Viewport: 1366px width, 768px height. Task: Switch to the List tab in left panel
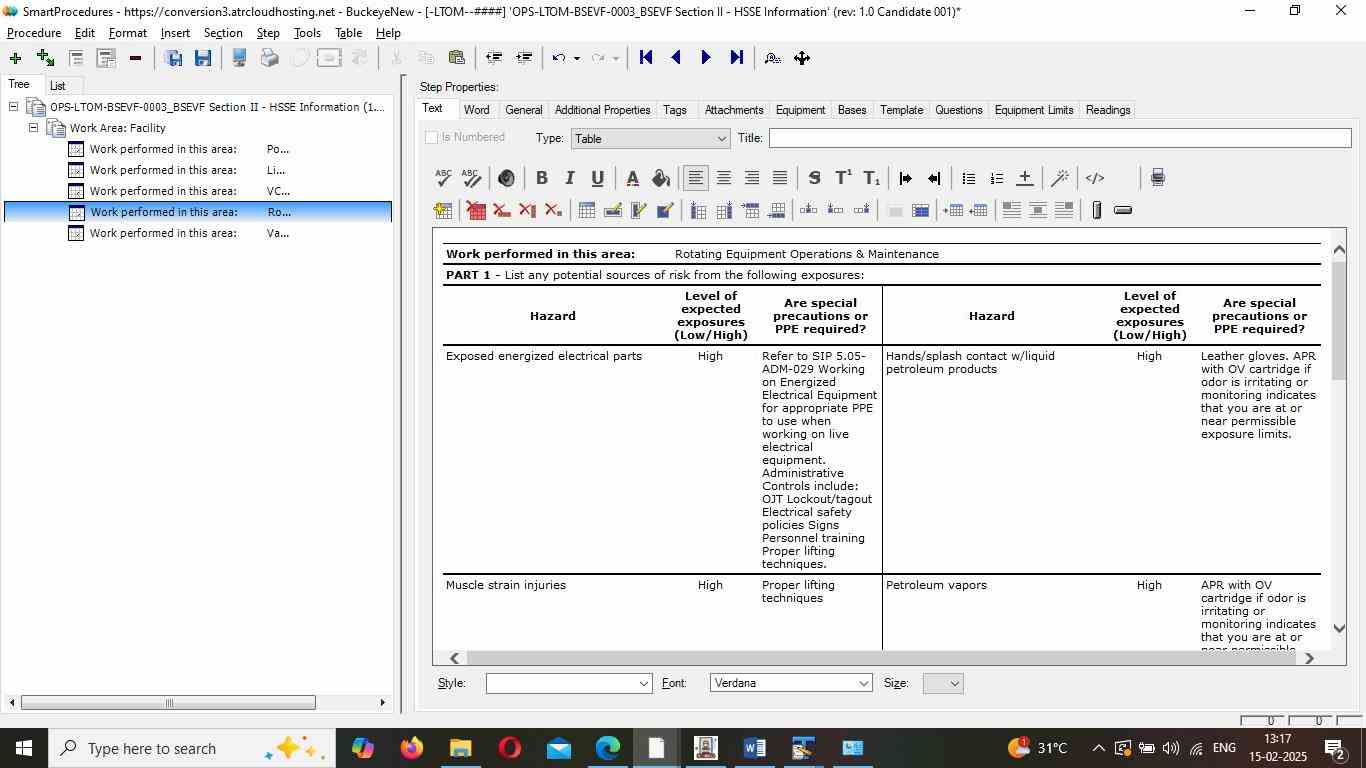coord(58,86)
